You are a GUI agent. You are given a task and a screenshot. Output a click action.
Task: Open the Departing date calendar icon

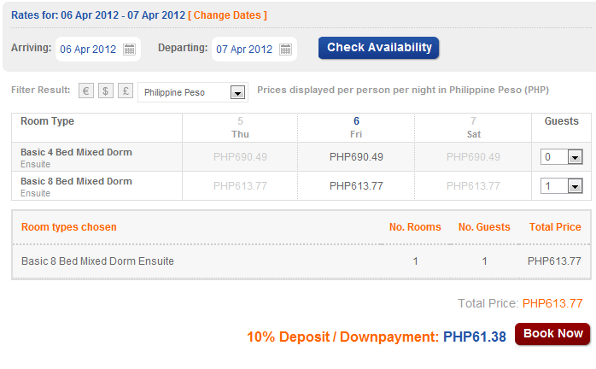(x=285, y=49)
